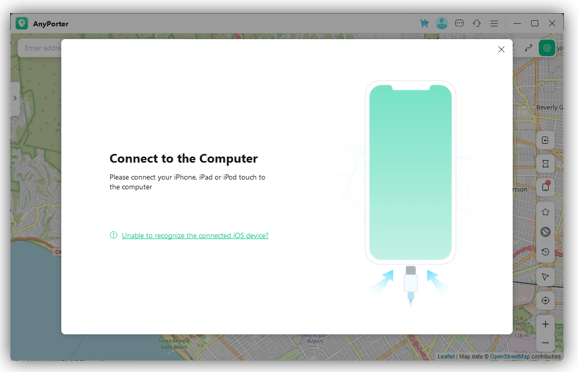
Task: Zoom out the map with minus button
Action: pyautogui.click(x=546, y=343)
